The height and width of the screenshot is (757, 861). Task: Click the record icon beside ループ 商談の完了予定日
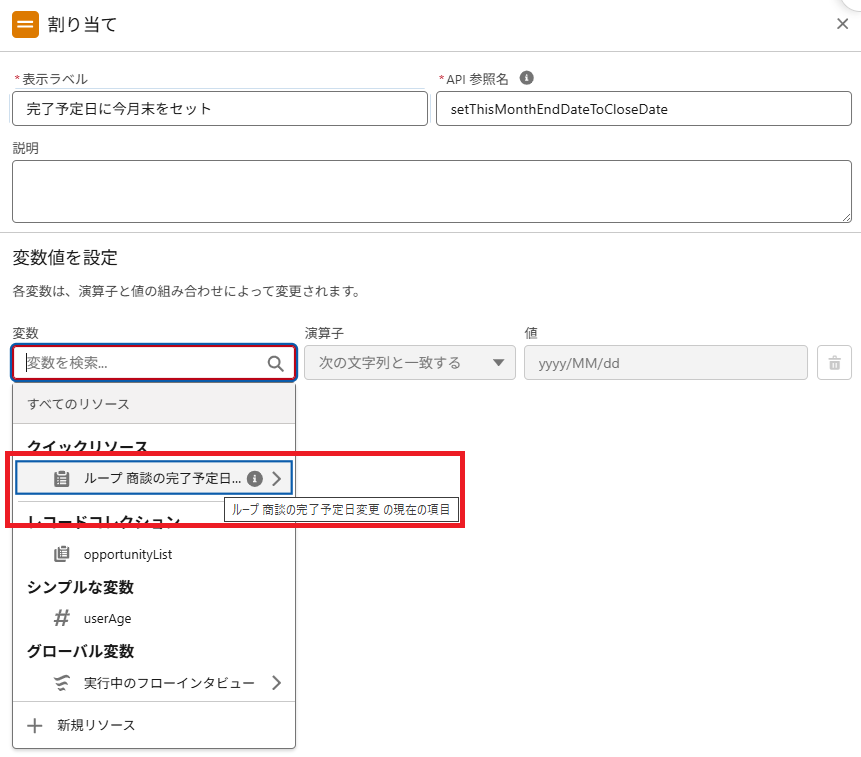62,479
